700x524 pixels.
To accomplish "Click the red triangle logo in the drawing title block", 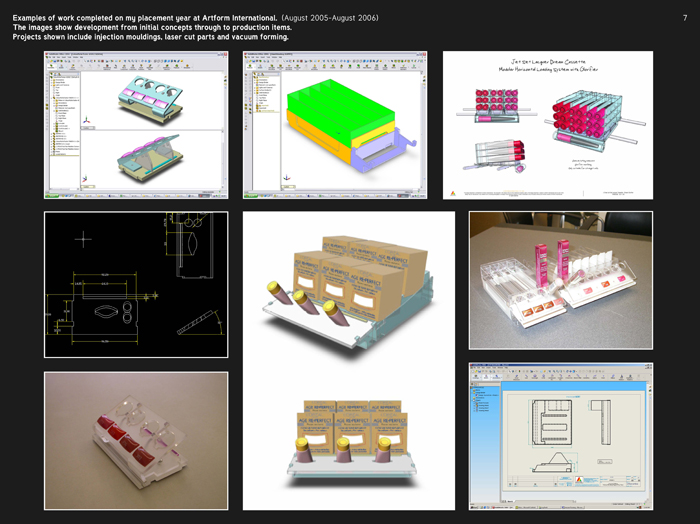I will (x=579, y=480).
